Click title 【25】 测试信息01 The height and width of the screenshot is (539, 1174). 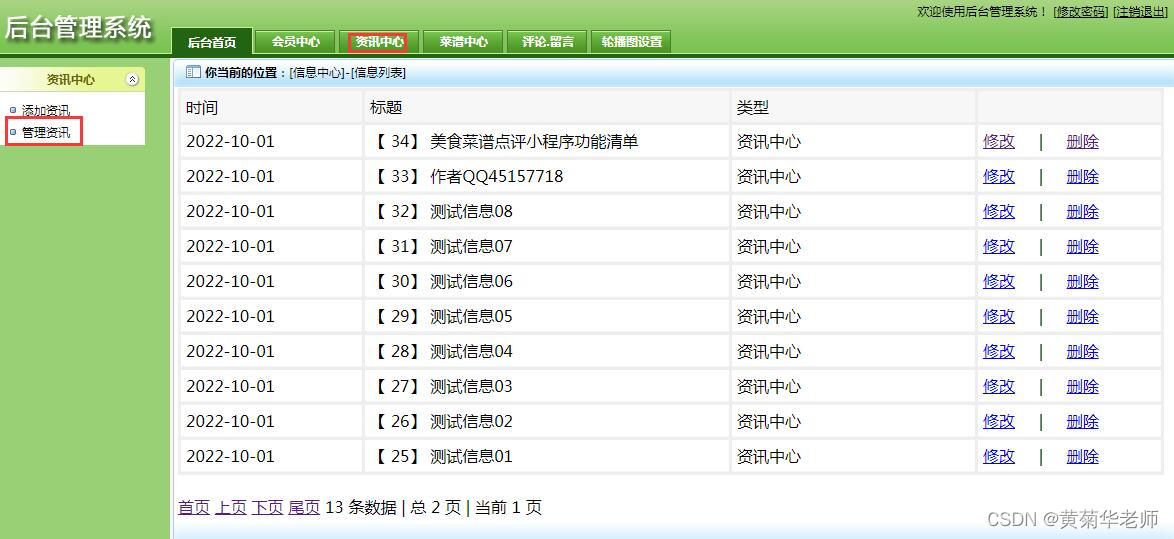442,457
